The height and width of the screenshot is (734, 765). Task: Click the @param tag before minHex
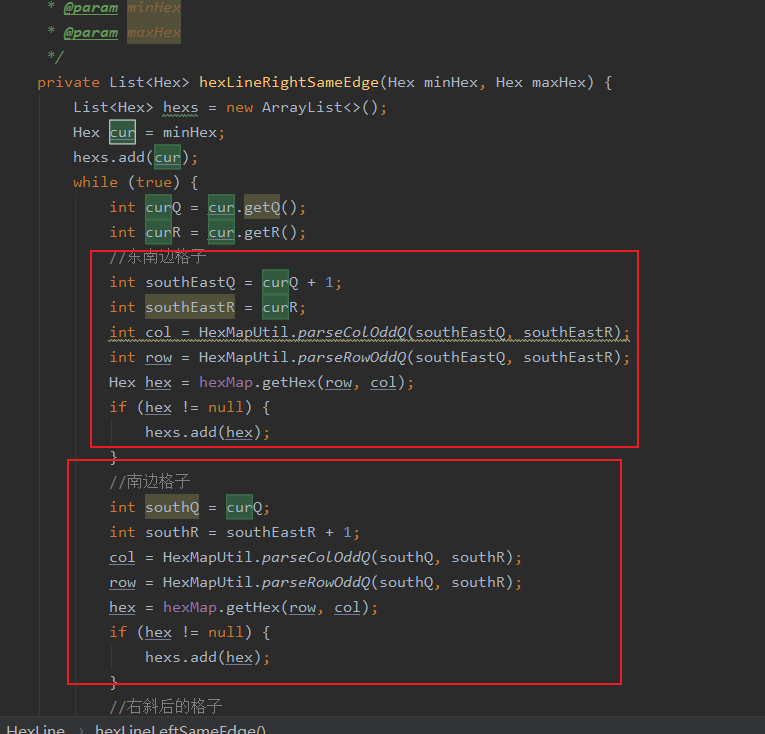91,8
